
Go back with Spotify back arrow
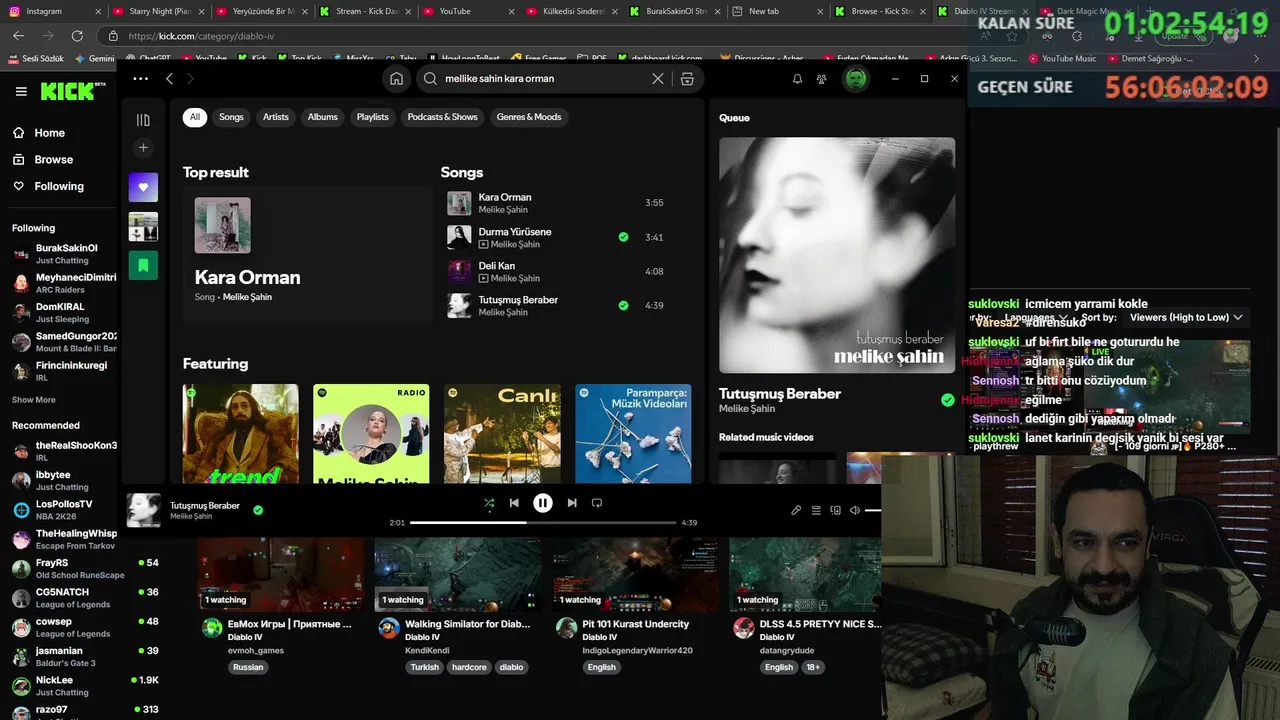tap(169, 79)
